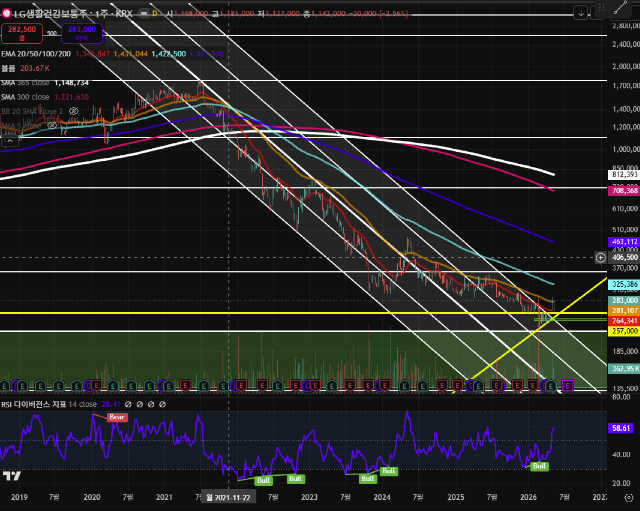Click the 2020 time axis label
This screenshot has height=511, width=640.
92,497
